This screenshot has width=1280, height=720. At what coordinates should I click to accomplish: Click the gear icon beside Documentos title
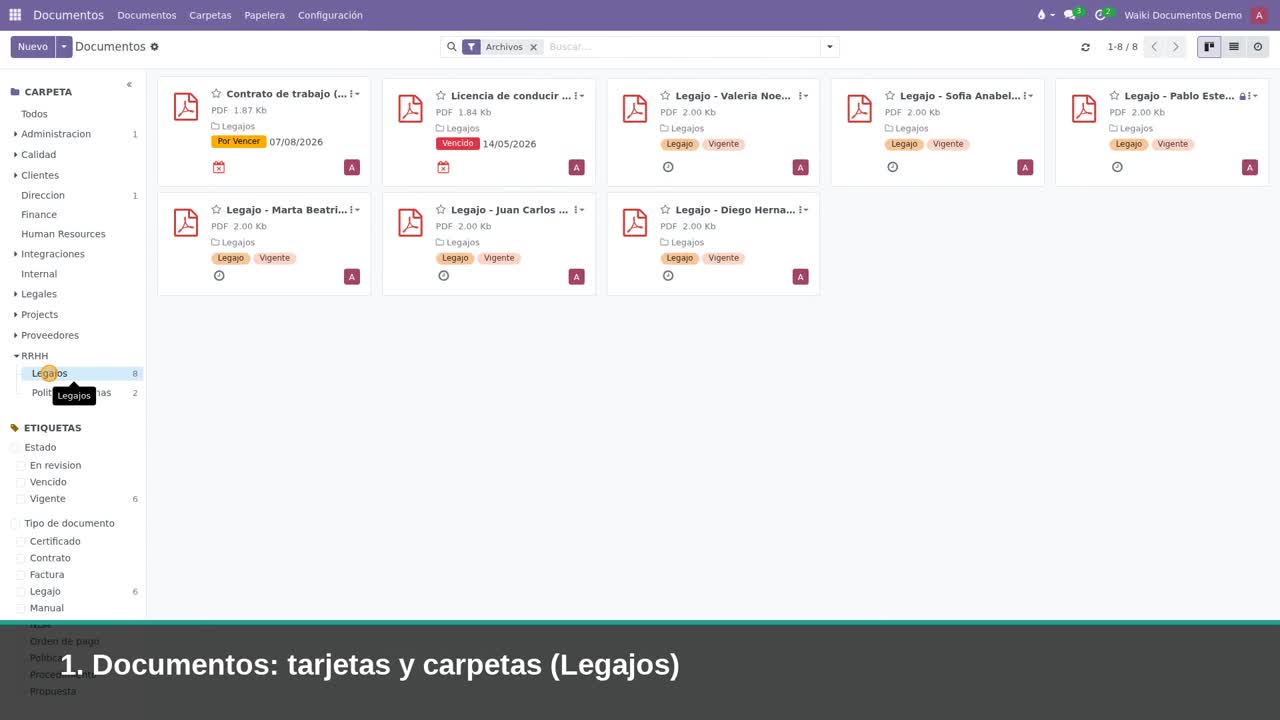click(154, 47)
